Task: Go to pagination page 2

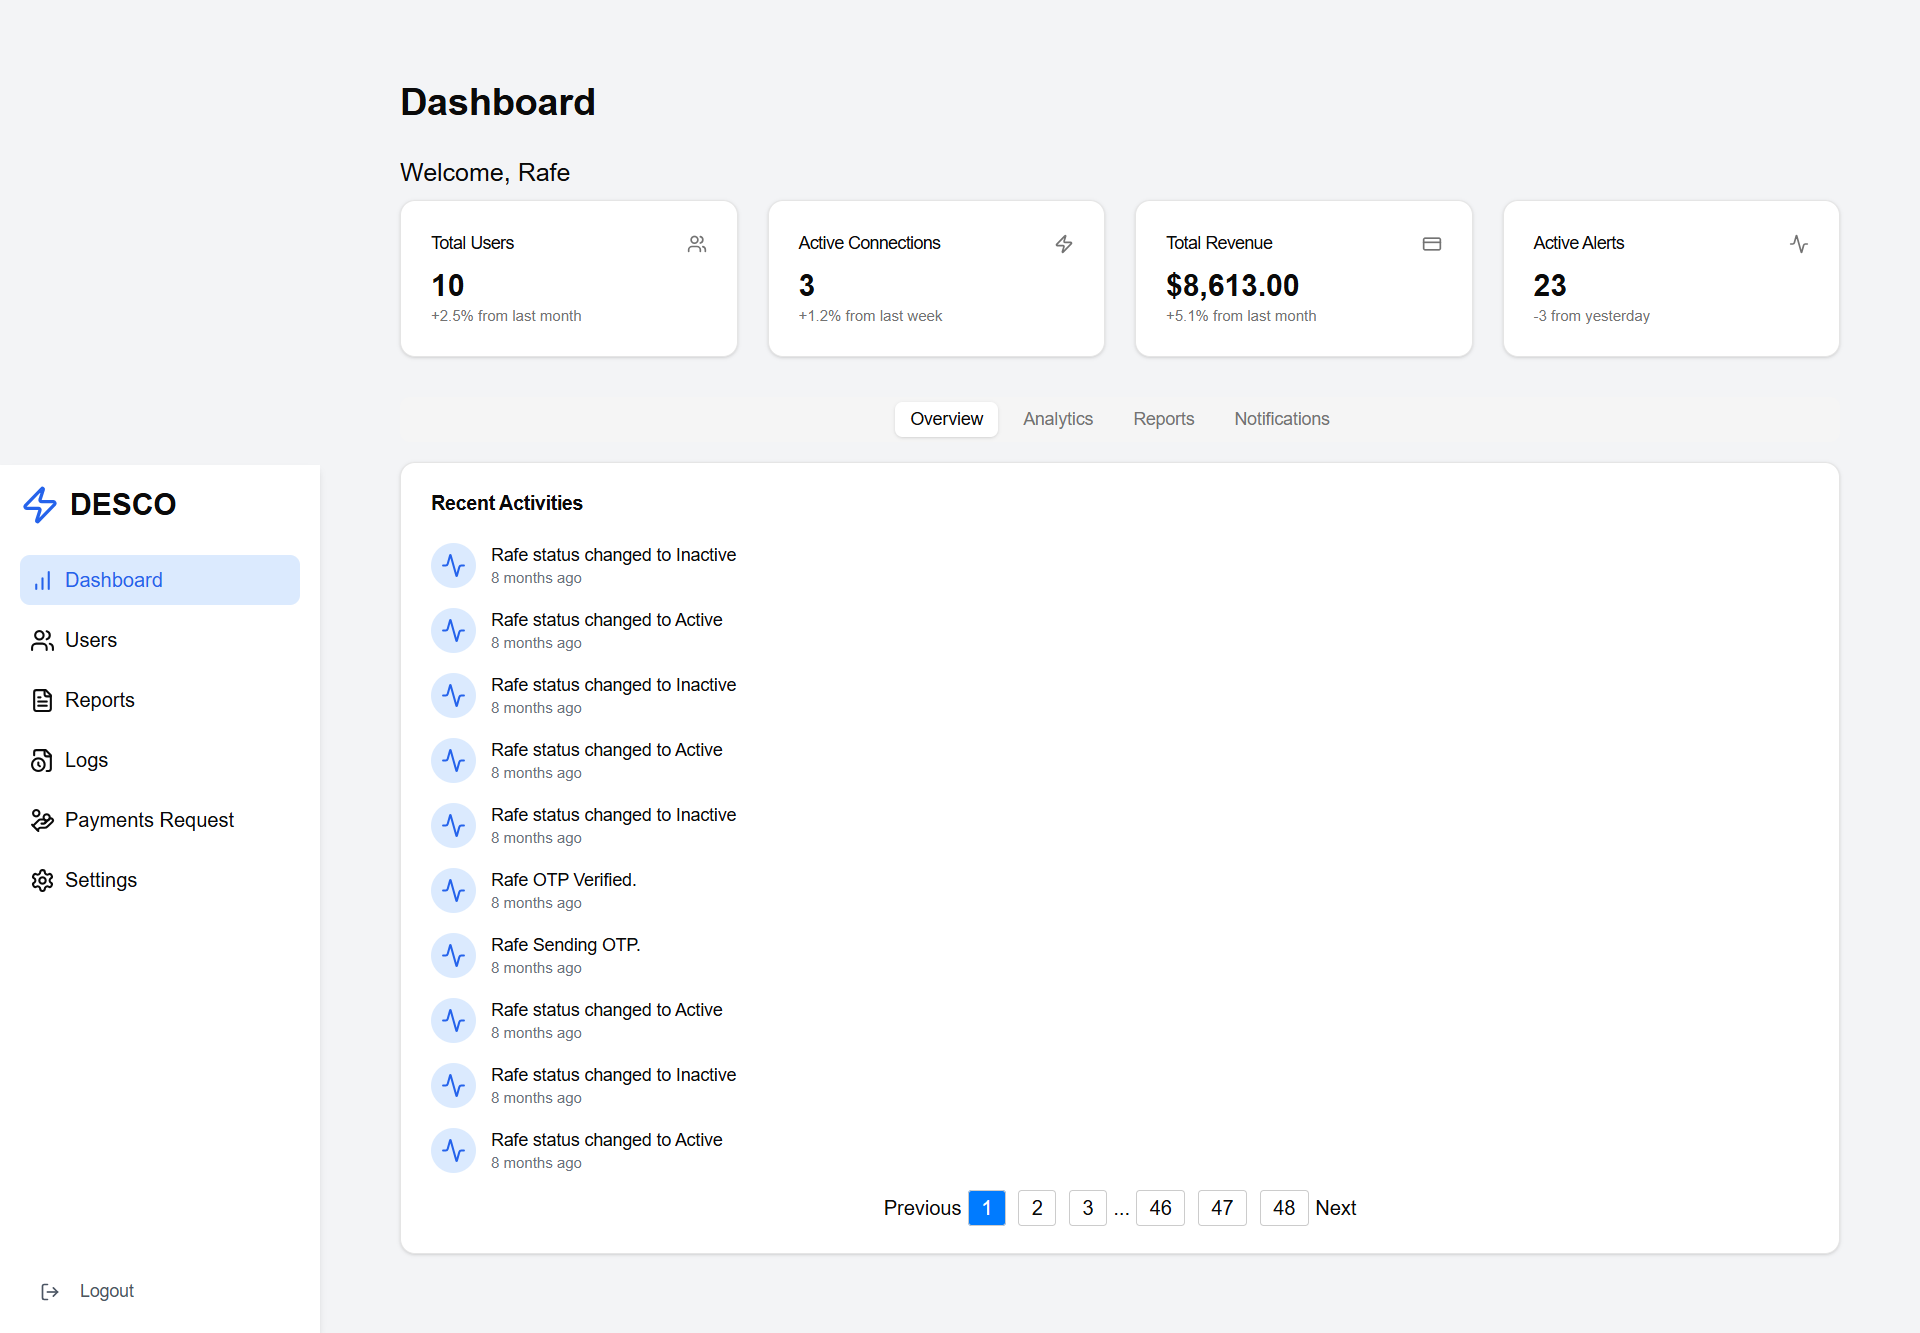Action: 1037,1208
